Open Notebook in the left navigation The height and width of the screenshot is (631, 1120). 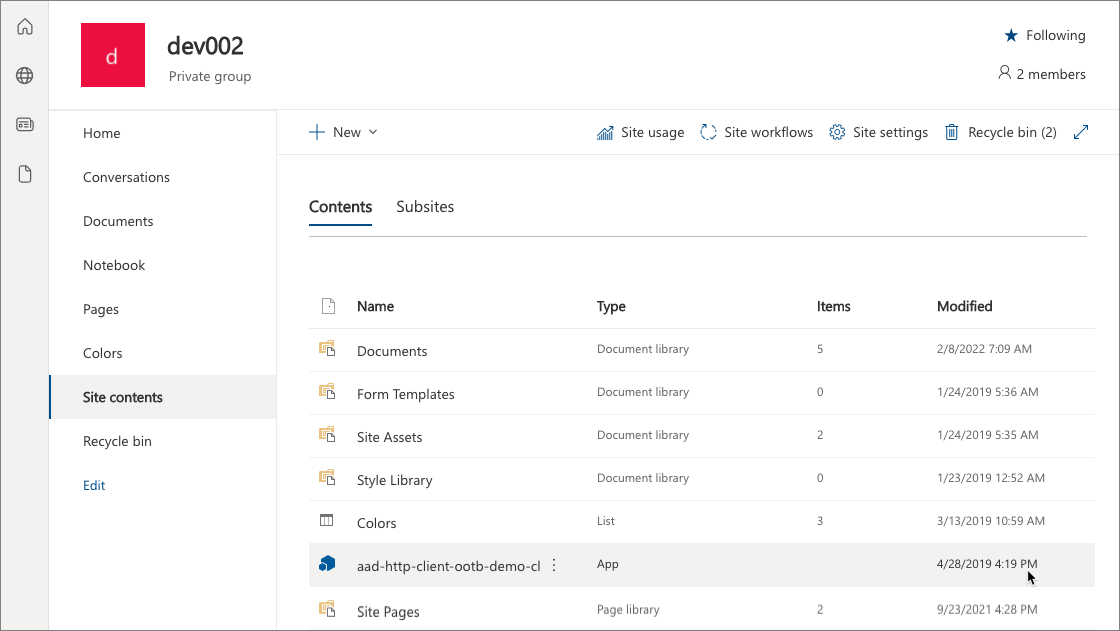click(114, 265)
